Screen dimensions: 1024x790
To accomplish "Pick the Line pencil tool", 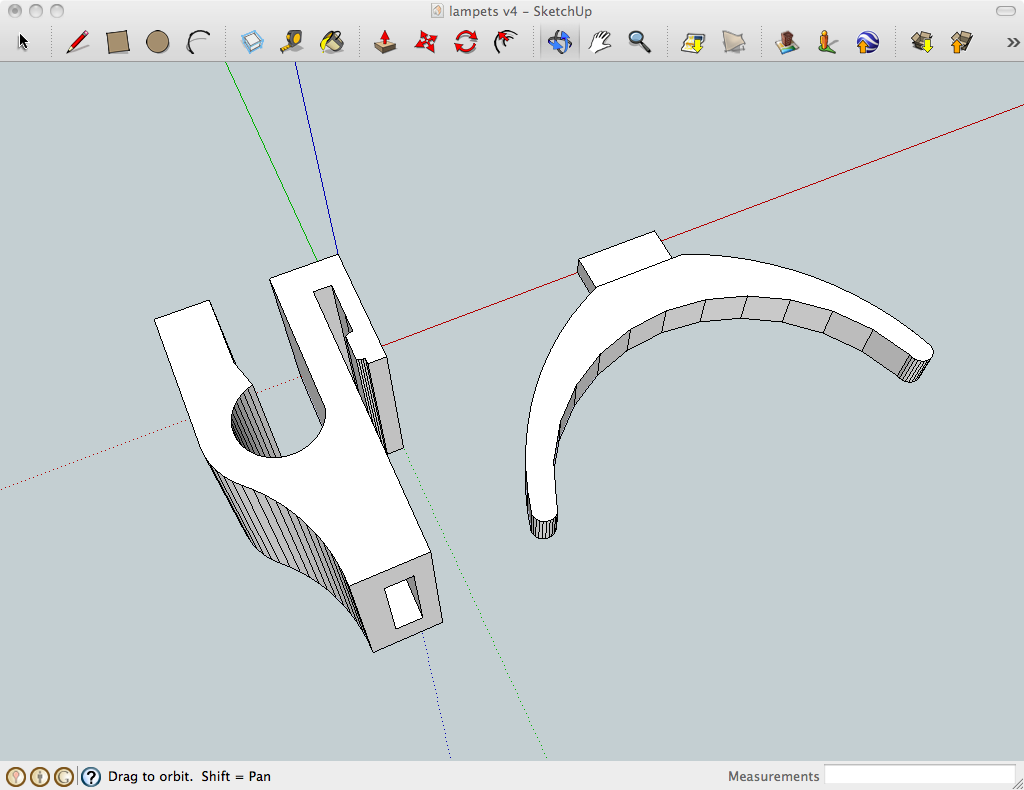I will click(78, 42).
